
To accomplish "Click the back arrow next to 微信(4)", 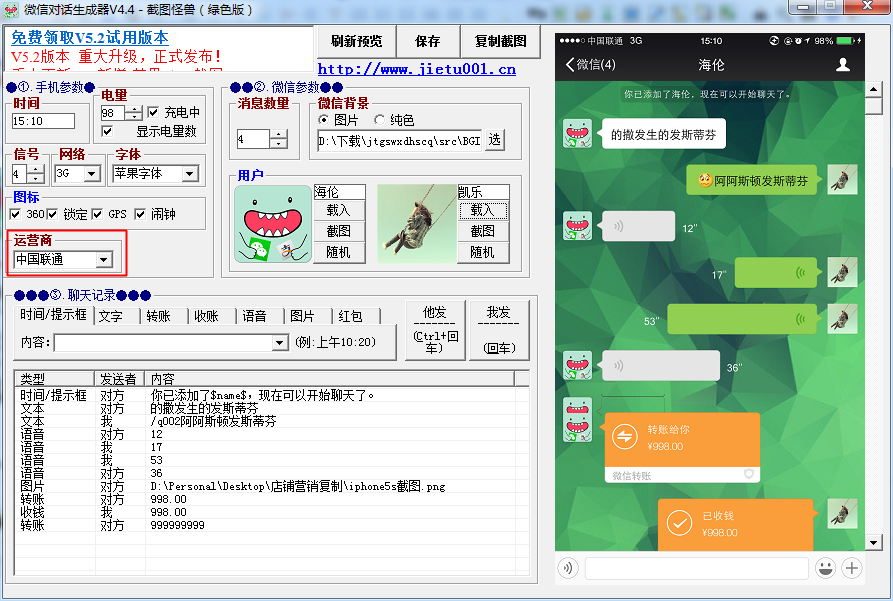I will point(570,64).
